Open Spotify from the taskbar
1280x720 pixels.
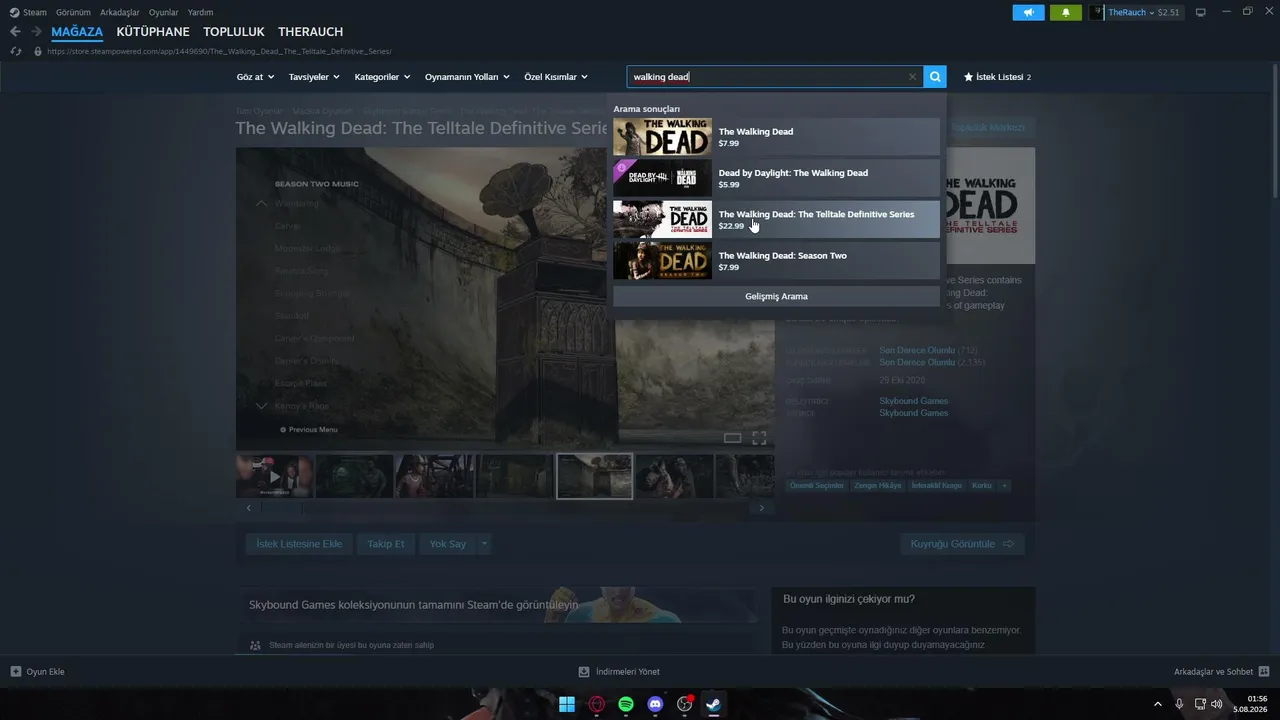coord(626,704)
